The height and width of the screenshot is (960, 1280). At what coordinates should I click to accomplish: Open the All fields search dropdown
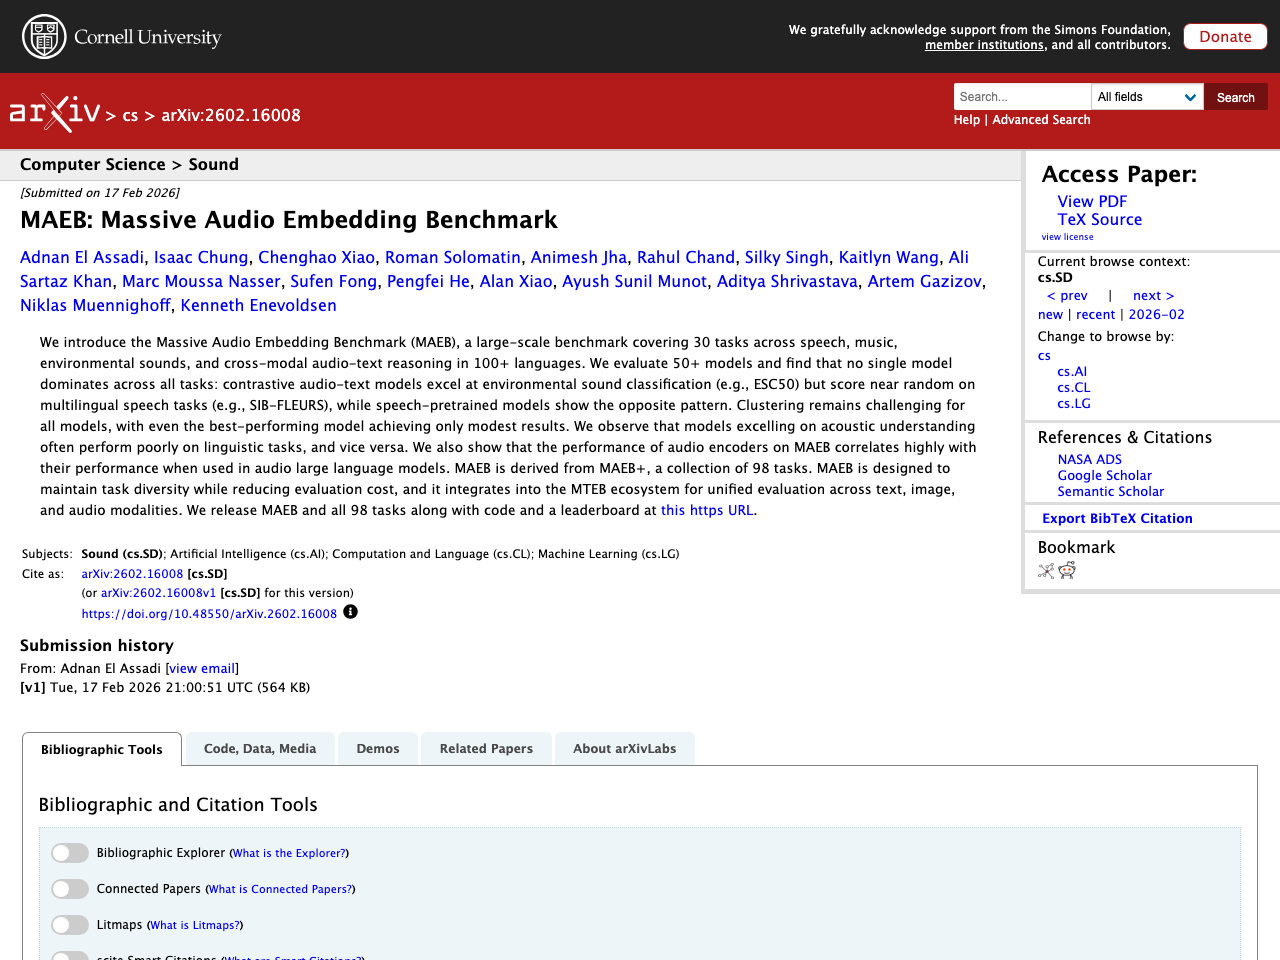(x=1147, y=96)
